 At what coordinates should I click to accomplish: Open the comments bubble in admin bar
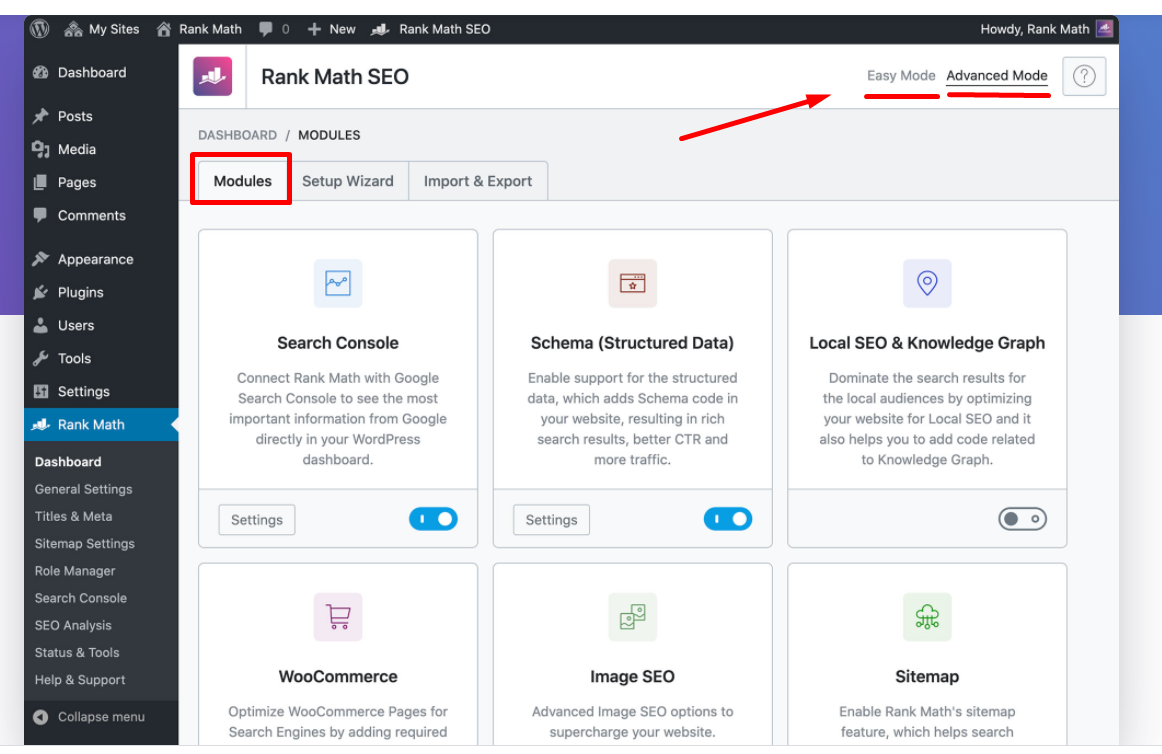point(273,29)
